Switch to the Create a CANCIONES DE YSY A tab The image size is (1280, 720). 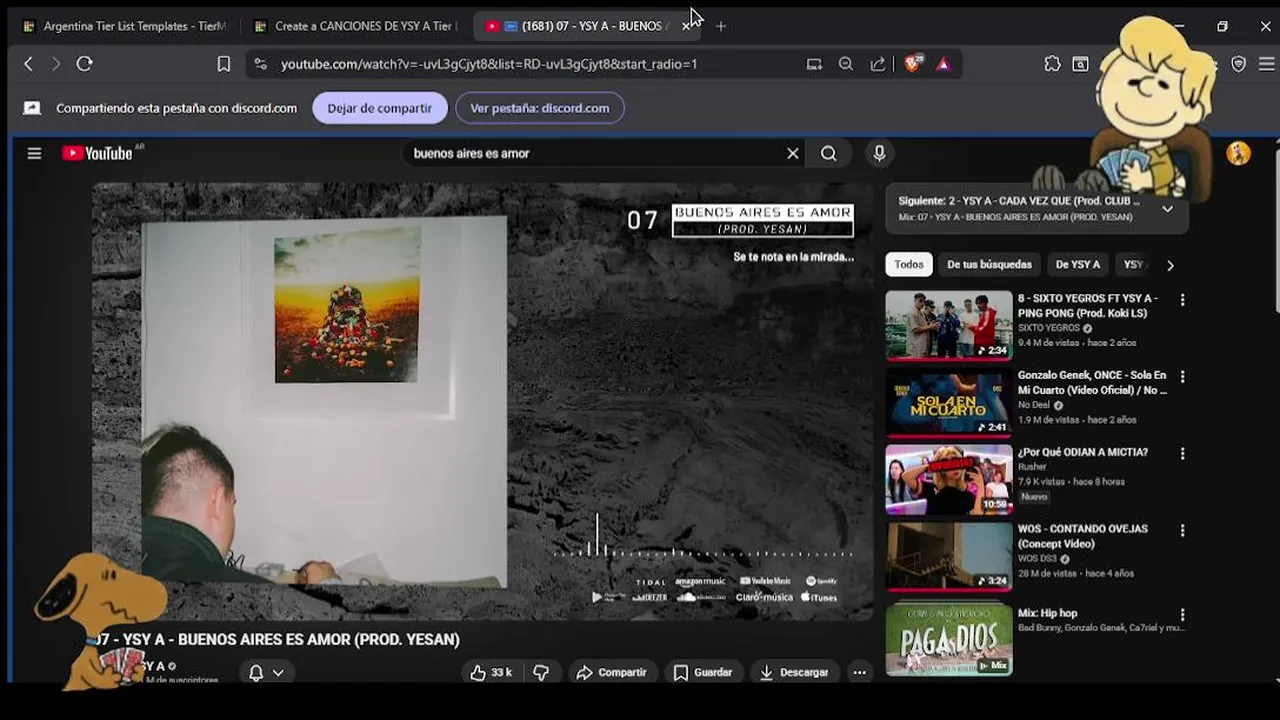[x=357, y=26]
